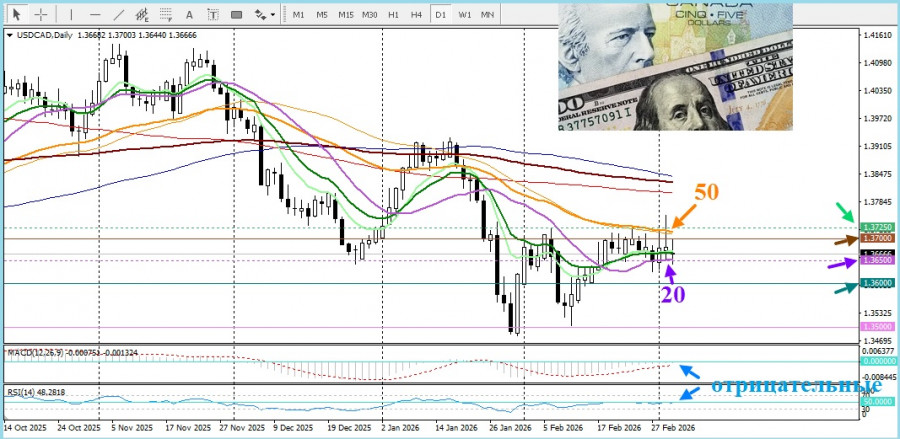Select the Text 'A' tool

(x=189, y=14)
